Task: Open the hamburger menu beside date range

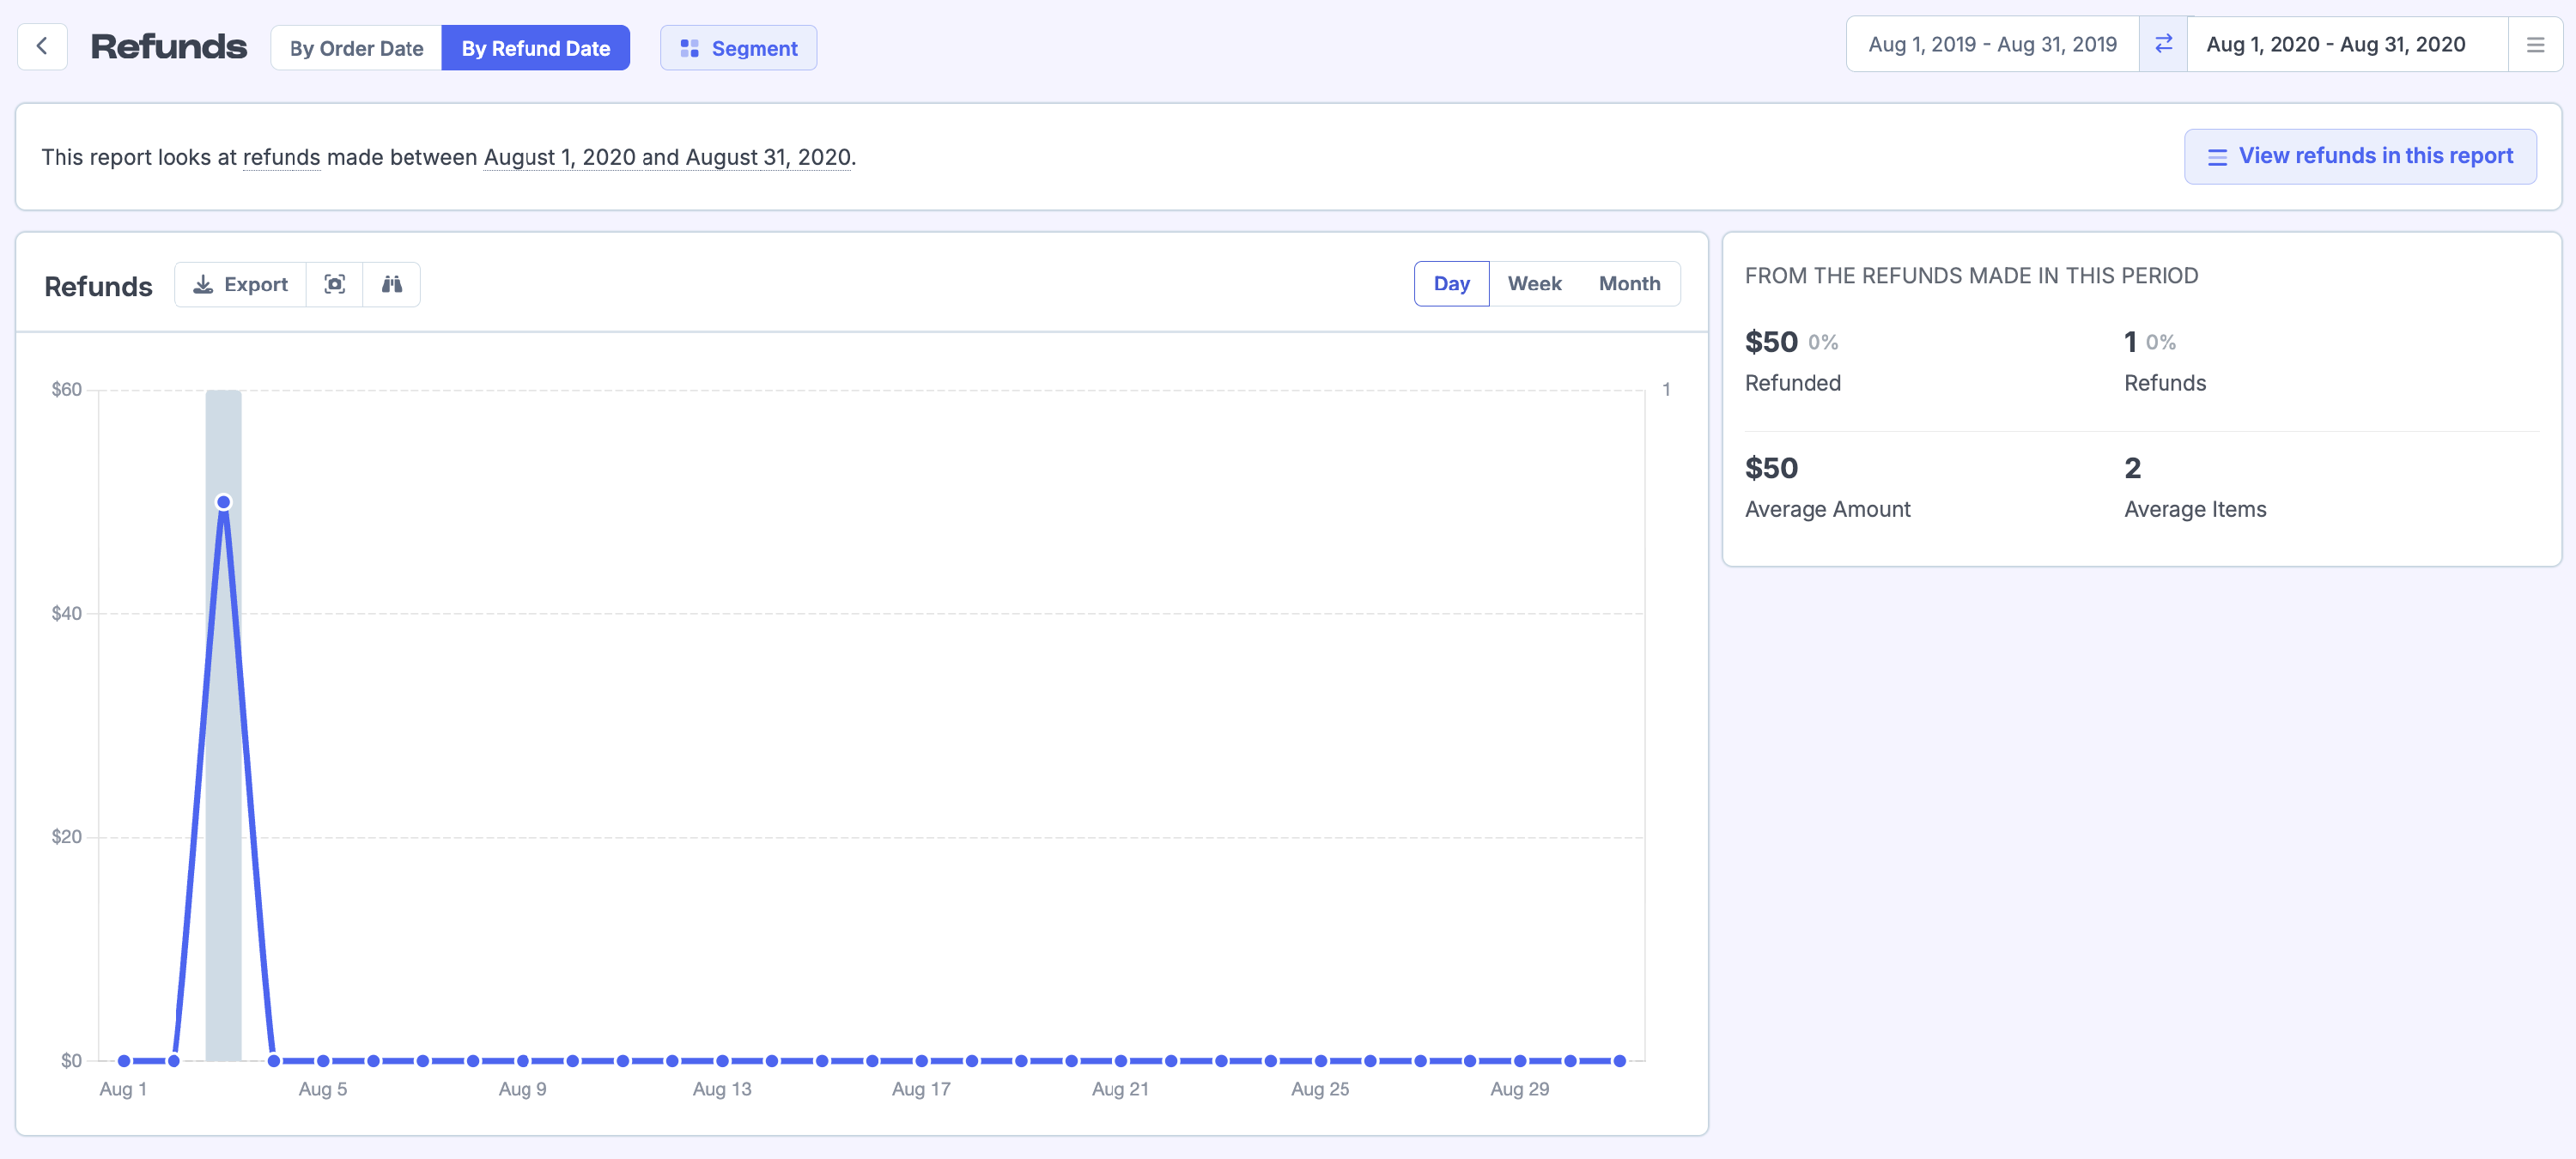Action: click(2534, 45)
